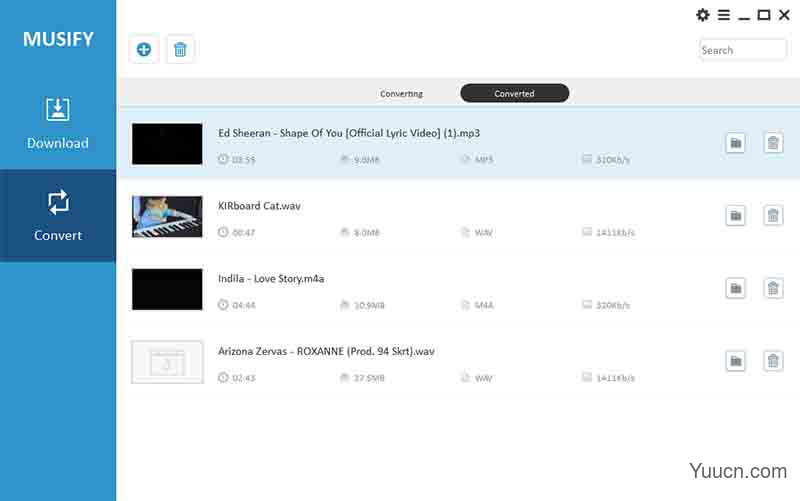Click the Indila Love Story thumbnail
The image size is (800, 501).
pos(167,289)
